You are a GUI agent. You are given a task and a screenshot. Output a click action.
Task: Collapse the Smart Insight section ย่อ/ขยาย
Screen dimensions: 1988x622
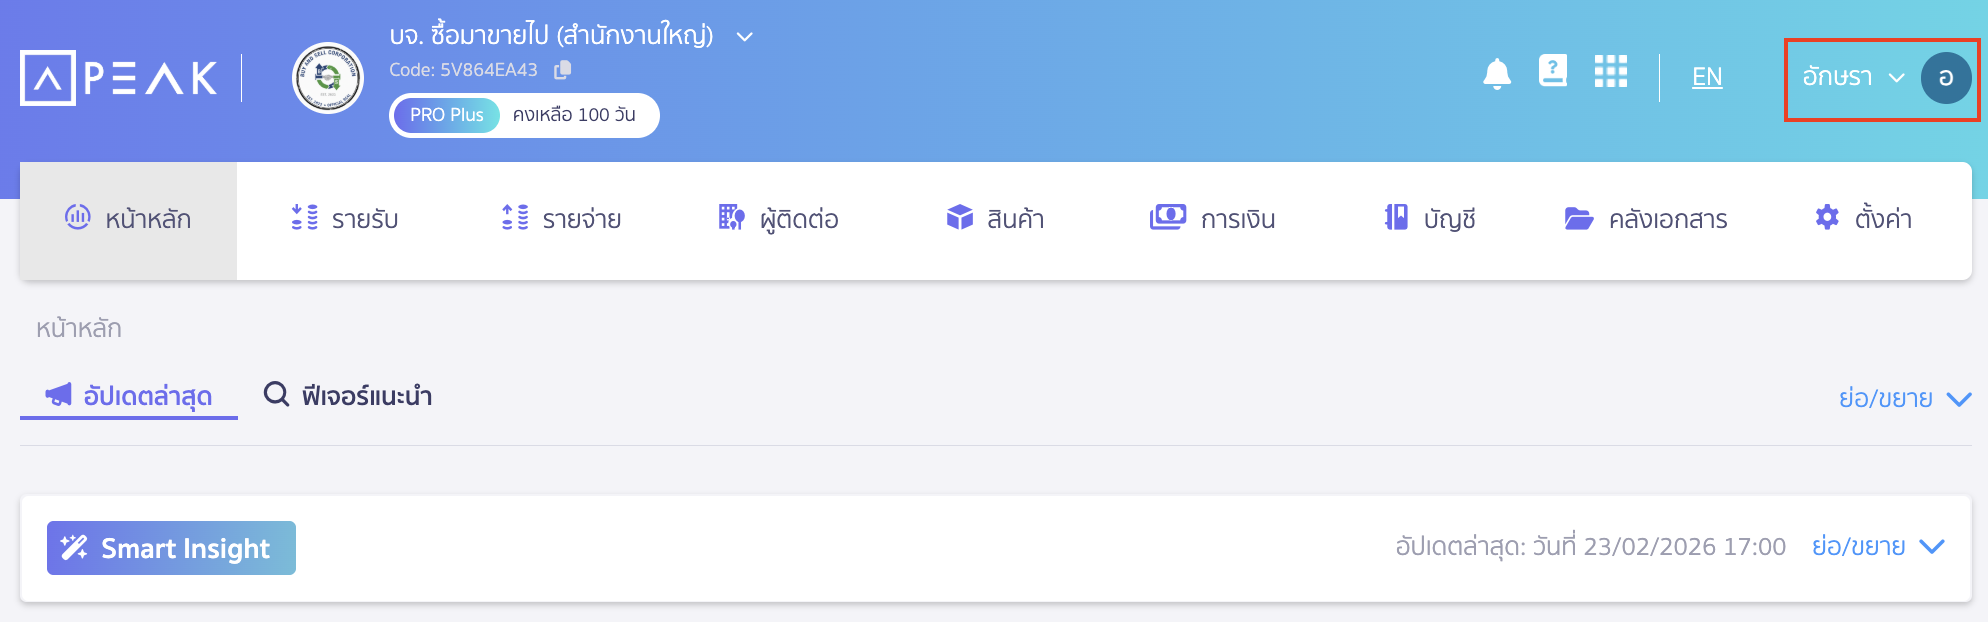(x=1877, y=547)
